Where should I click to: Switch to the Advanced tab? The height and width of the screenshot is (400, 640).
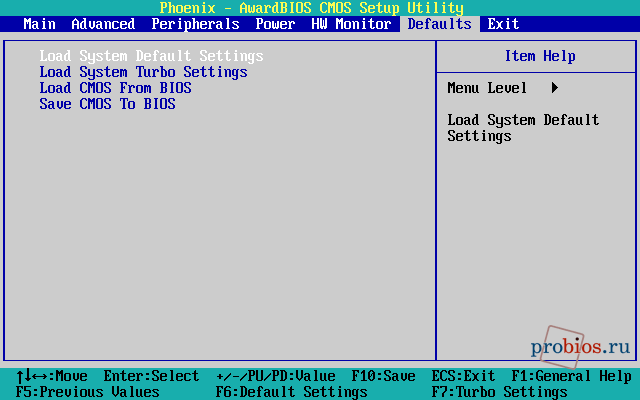(103, 24)
